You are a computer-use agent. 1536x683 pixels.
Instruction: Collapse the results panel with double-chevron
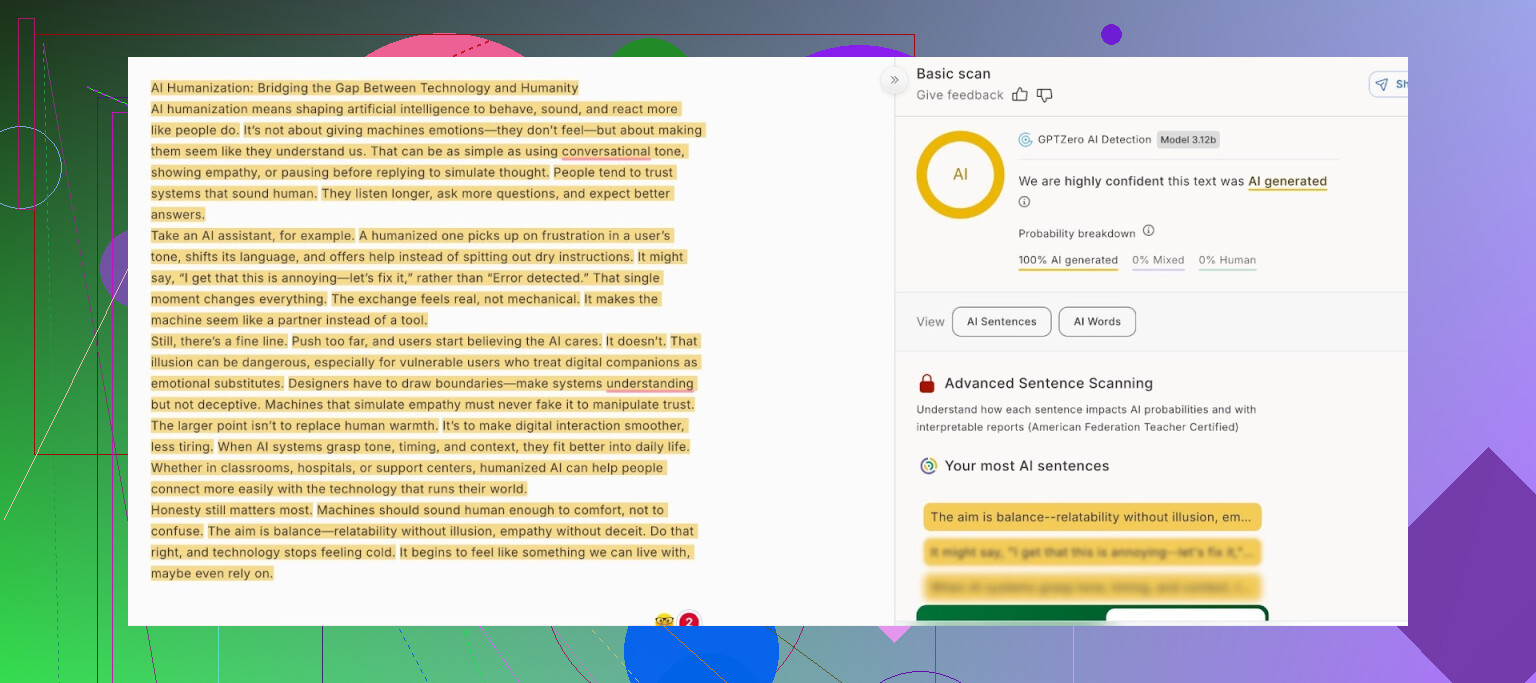pos(894,81)
